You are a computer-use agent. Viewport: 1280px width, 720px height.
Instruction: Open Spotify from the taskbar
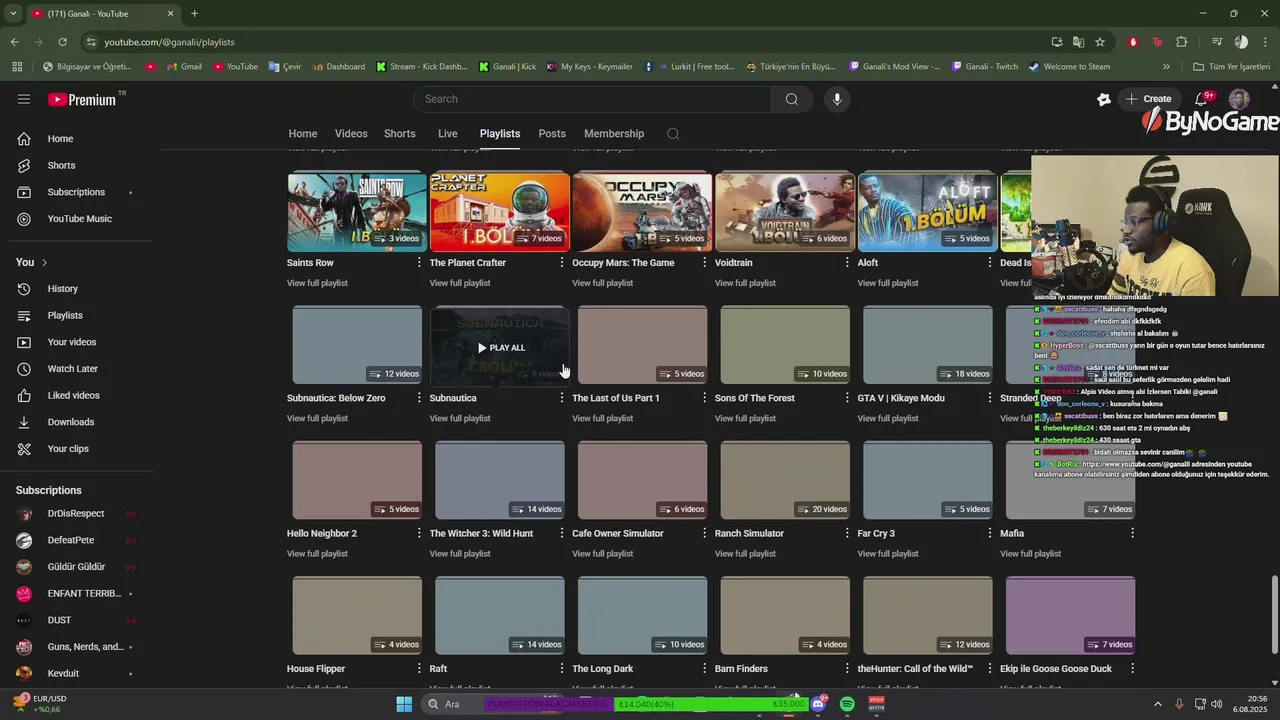click(x=847, y=704)
